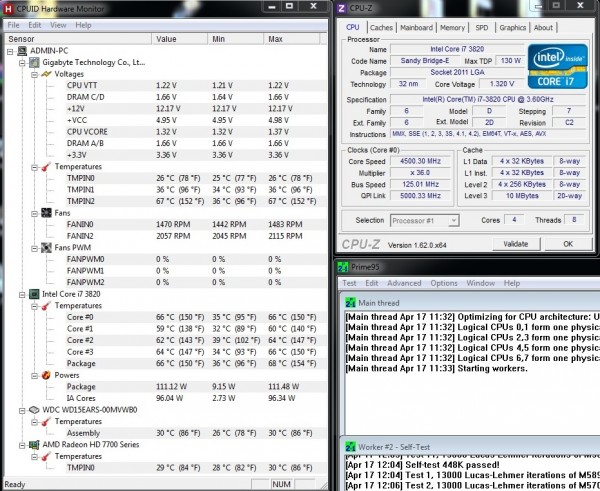The width and height of the screenshot is (600, 491).
Task: Click the Min column header
Action: (235, 39)
